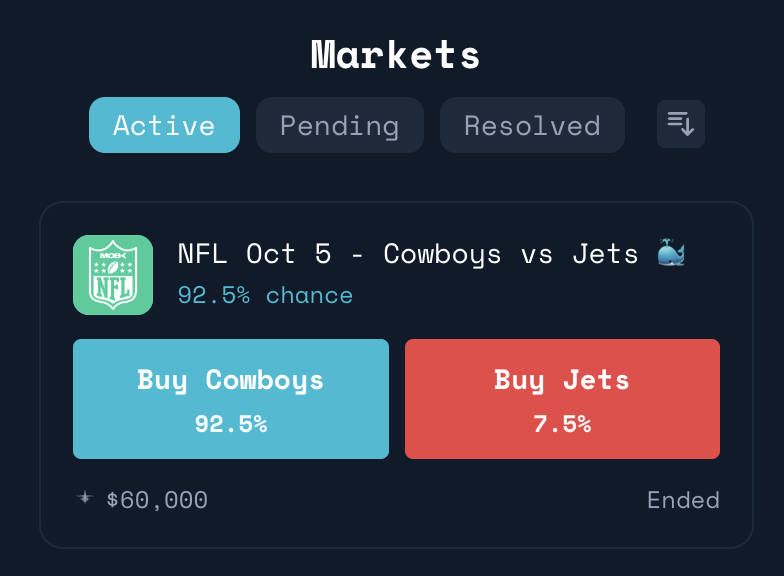Click the whale emoji icon
The height and width of the screenshot is (576, 784).
pyautogui.click(x=671, y=254)
